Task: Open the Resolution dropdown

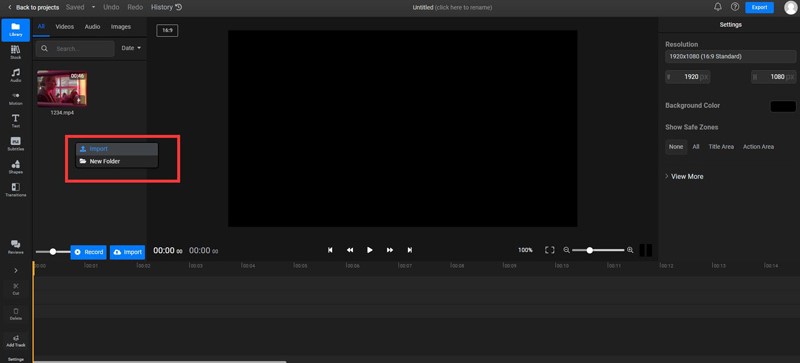Action: point(731,57)
